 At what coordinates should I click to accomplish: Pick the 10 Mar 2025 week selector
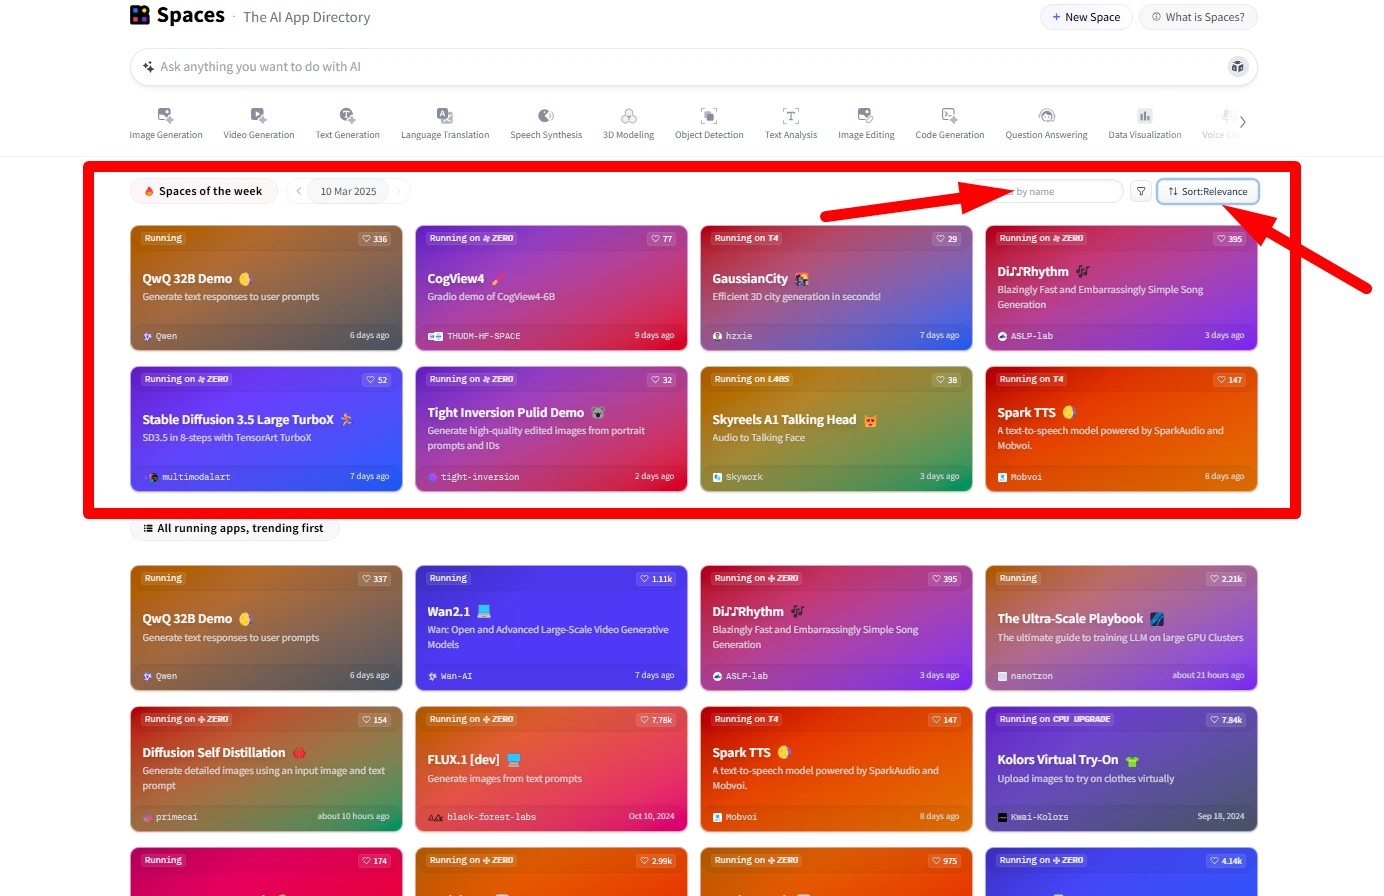[348, 191]
